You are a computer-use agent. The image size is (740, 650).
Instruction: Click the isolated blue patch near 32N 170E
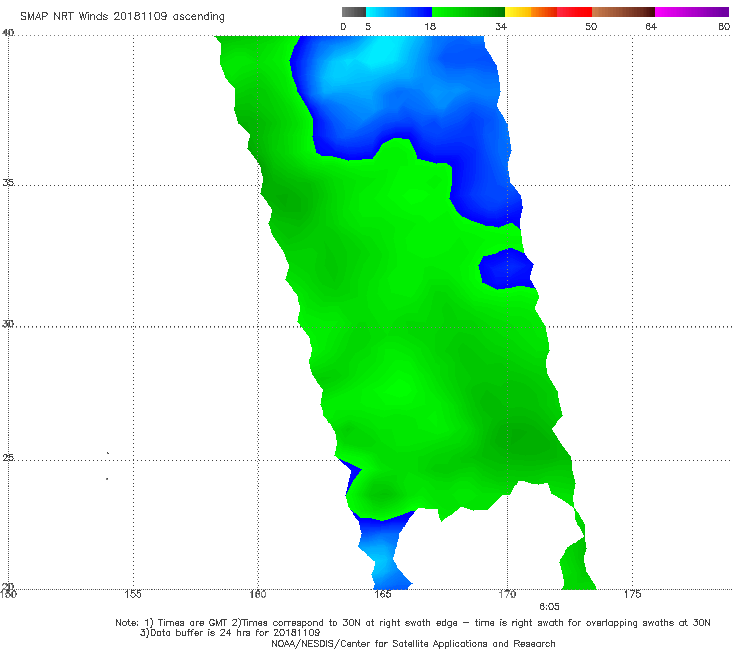(506, 269)
